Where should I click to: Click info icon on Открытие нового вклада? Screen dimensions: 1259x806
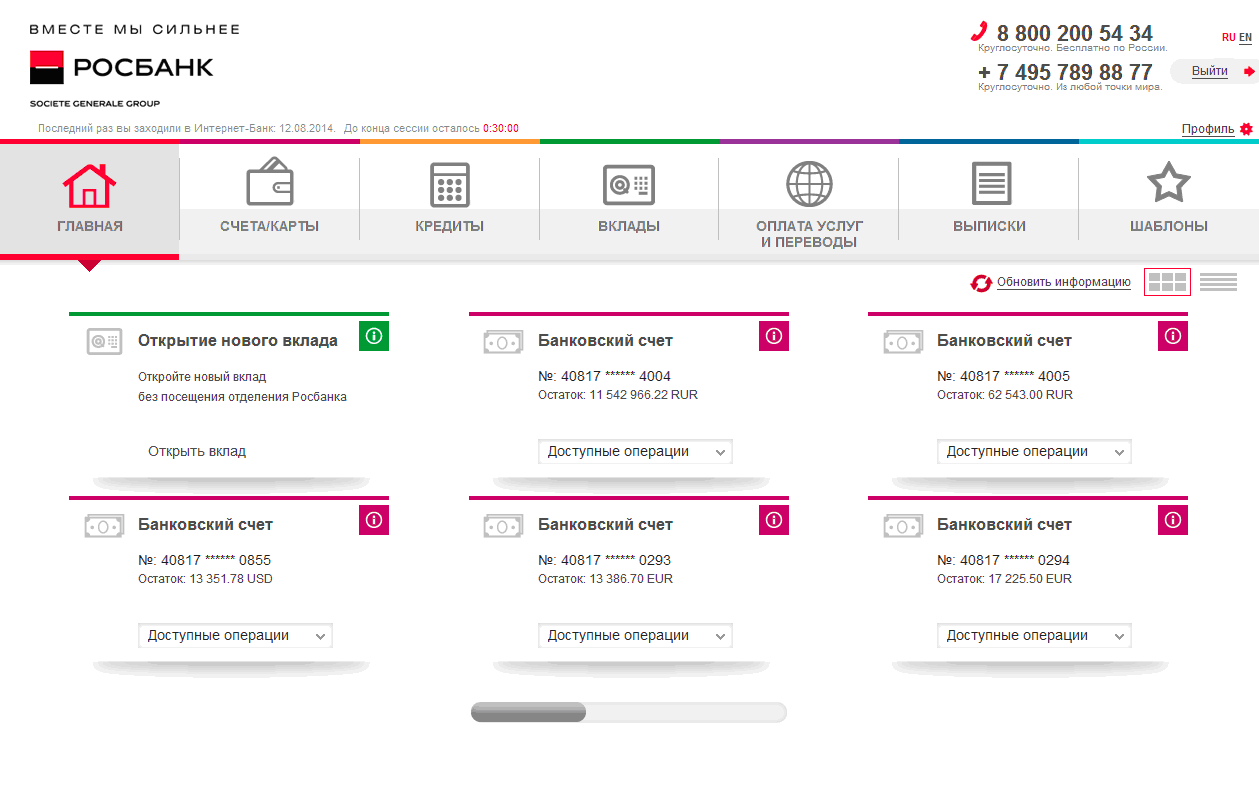373,336
